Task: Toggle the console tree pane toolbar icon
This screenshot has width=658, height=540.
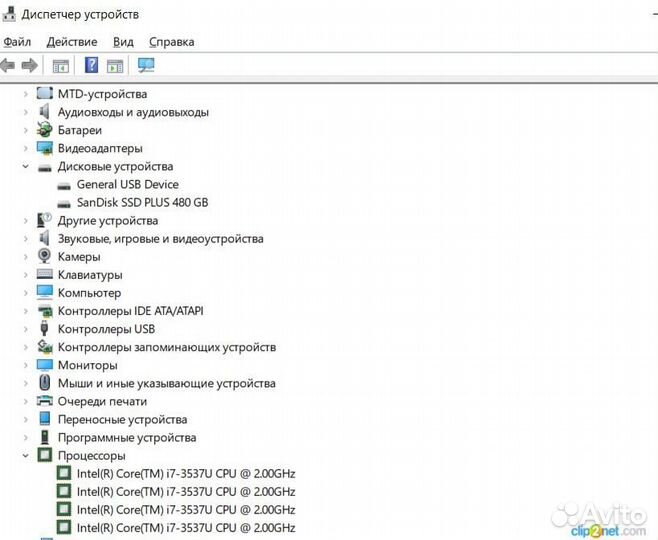Action: pos(60,66)
